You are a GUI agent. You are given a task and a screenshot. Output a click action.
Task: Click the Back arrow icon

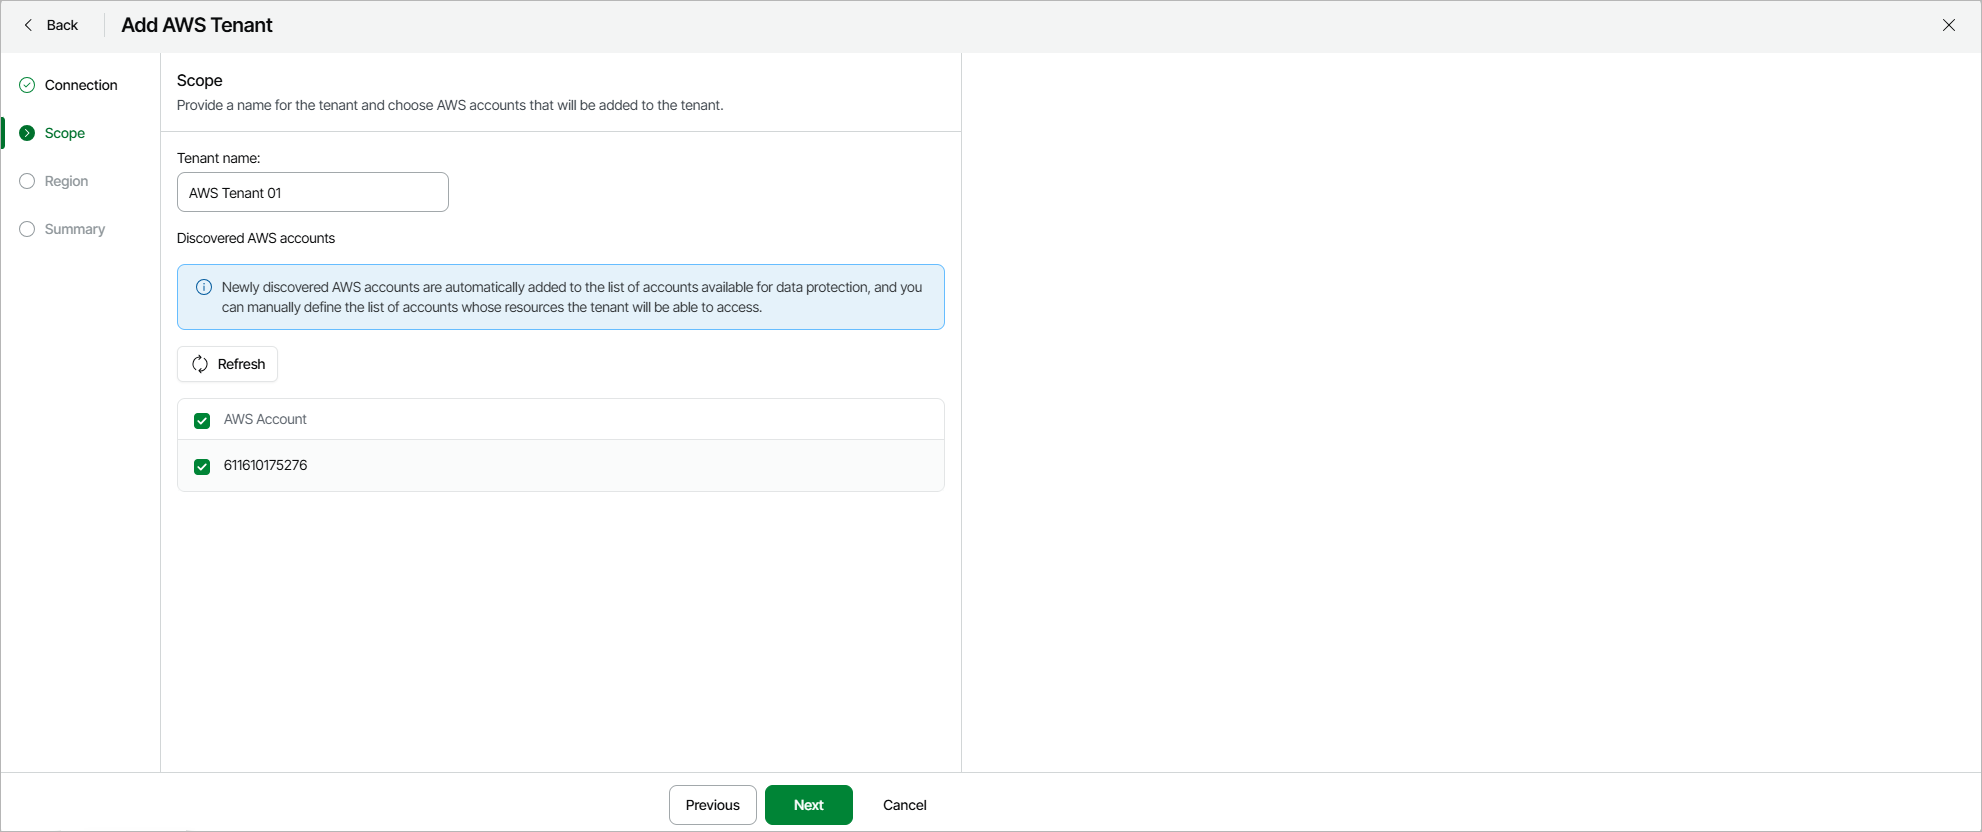[28, 25]
